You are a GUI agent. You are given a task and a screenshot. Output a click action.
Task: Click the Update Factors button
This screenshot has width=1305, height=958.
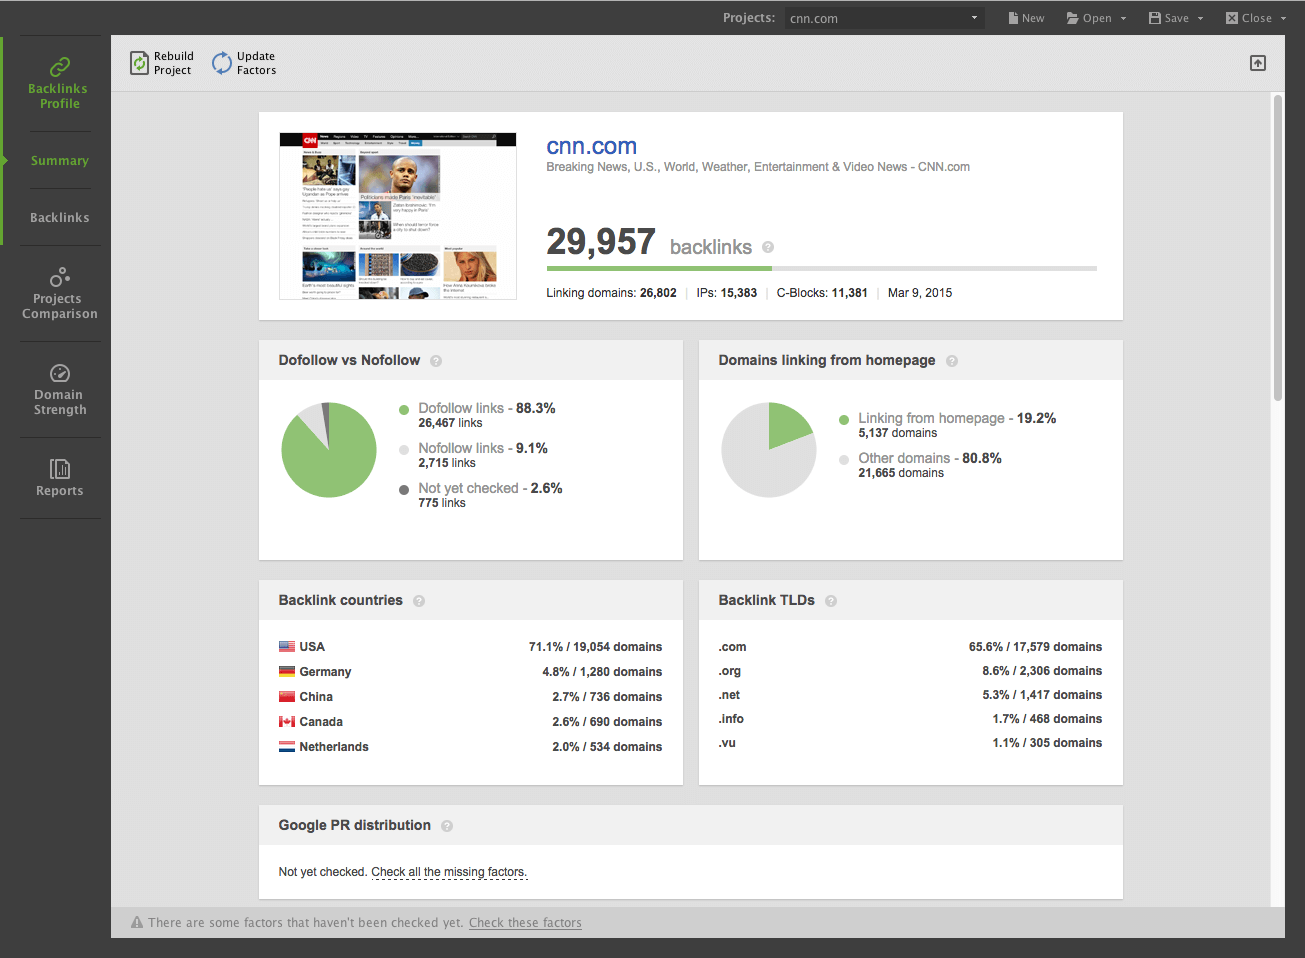point(244,63)
